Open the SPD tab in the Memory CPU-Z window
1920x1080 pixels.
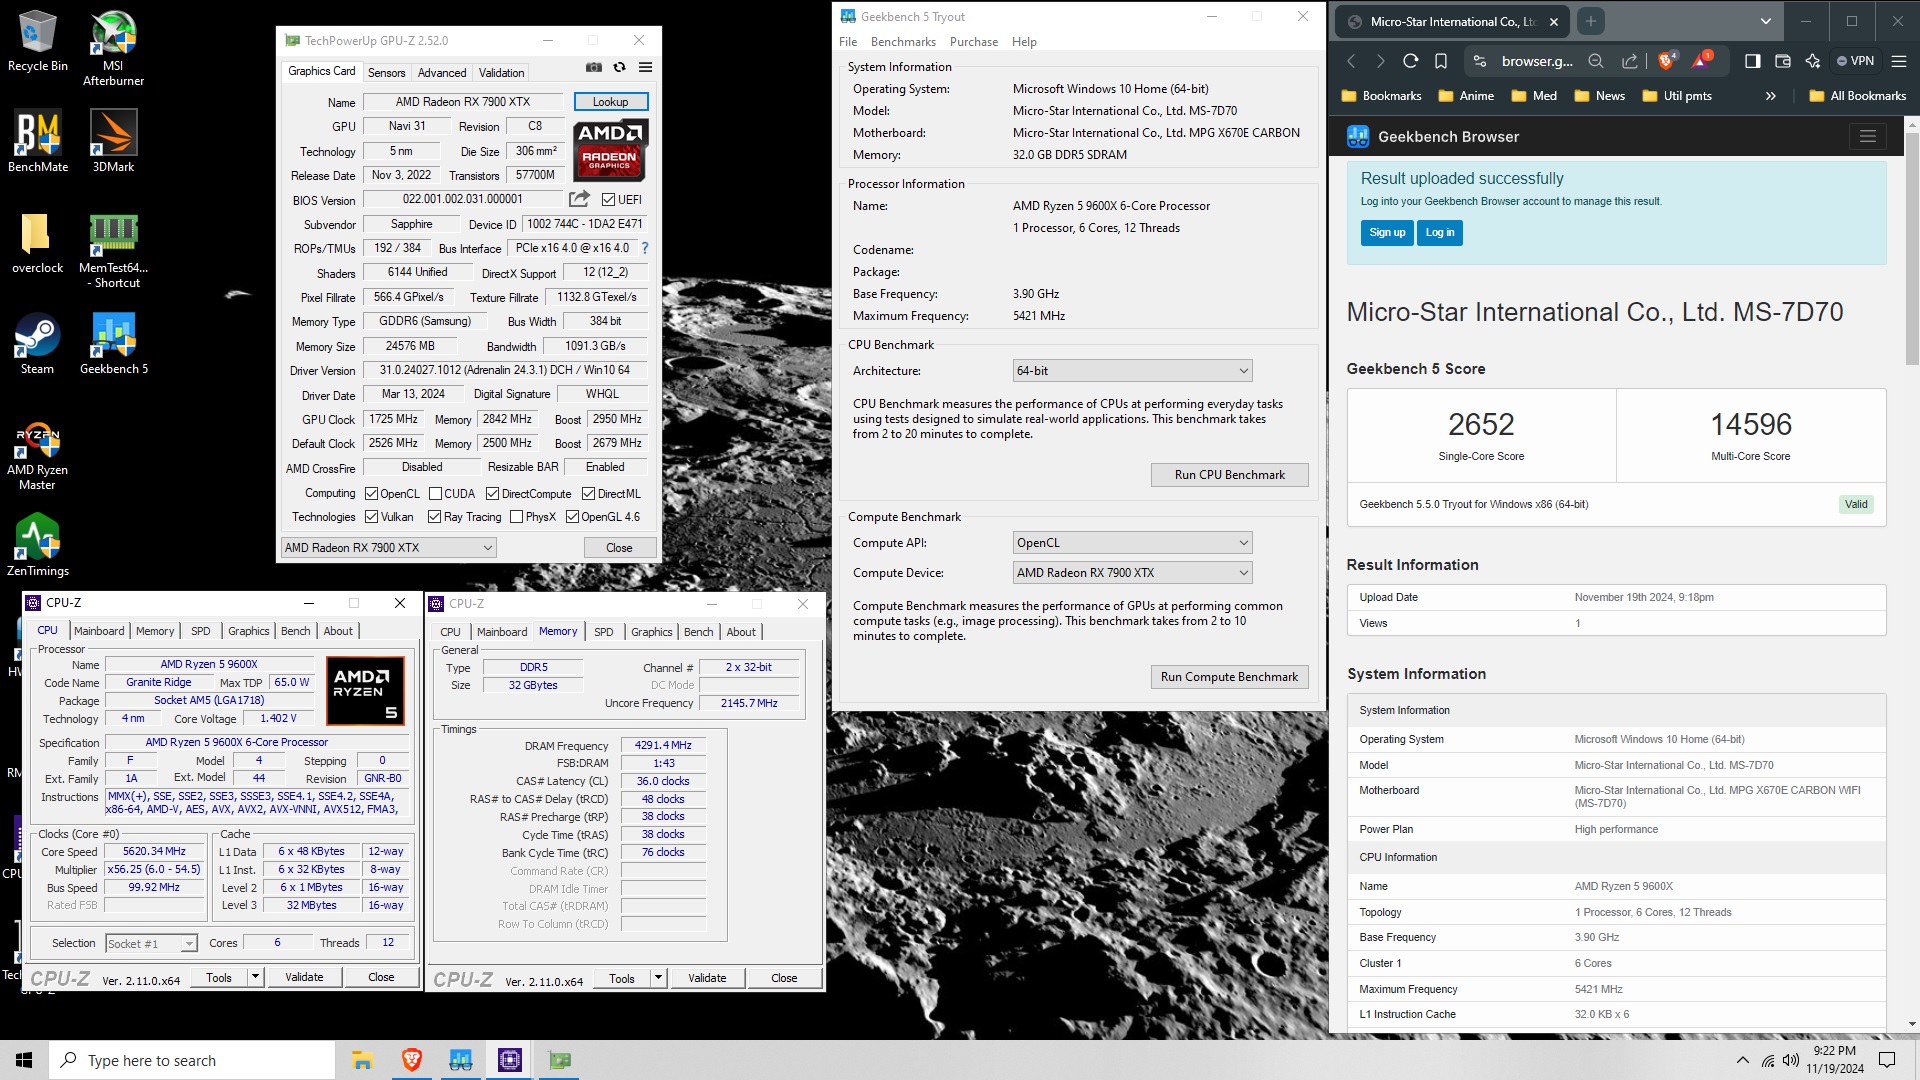click(x=604, y=632)
